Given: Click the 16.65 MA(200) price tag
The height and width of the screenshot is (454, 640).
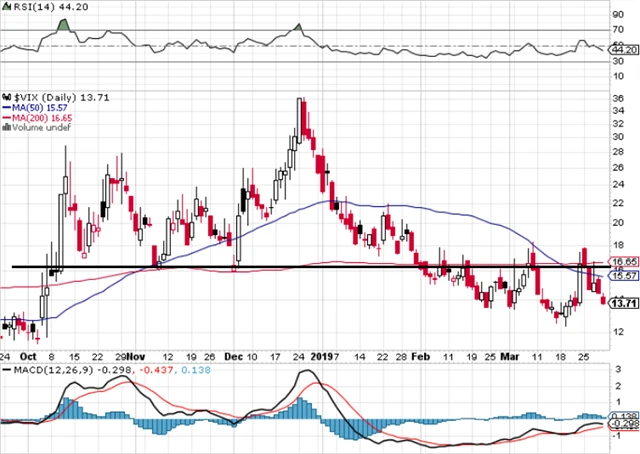Looking at the screenshot, I should coord(623,262).
